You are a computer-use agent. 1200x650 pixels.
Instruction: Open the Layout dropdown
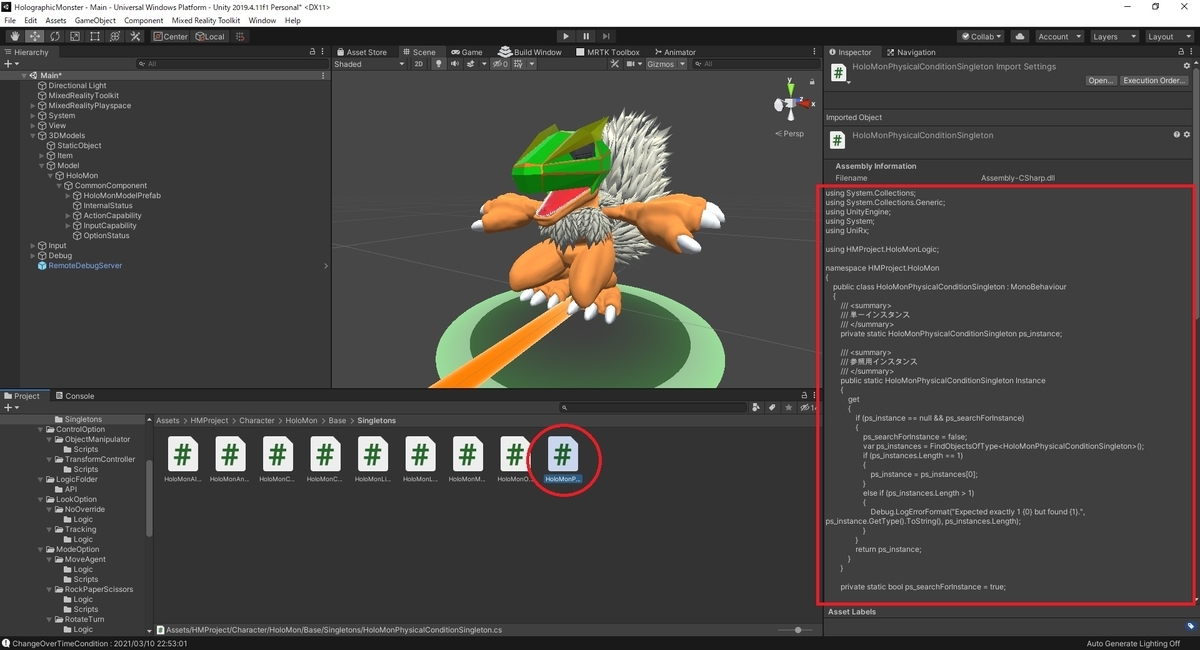[x=1169, y=36]
